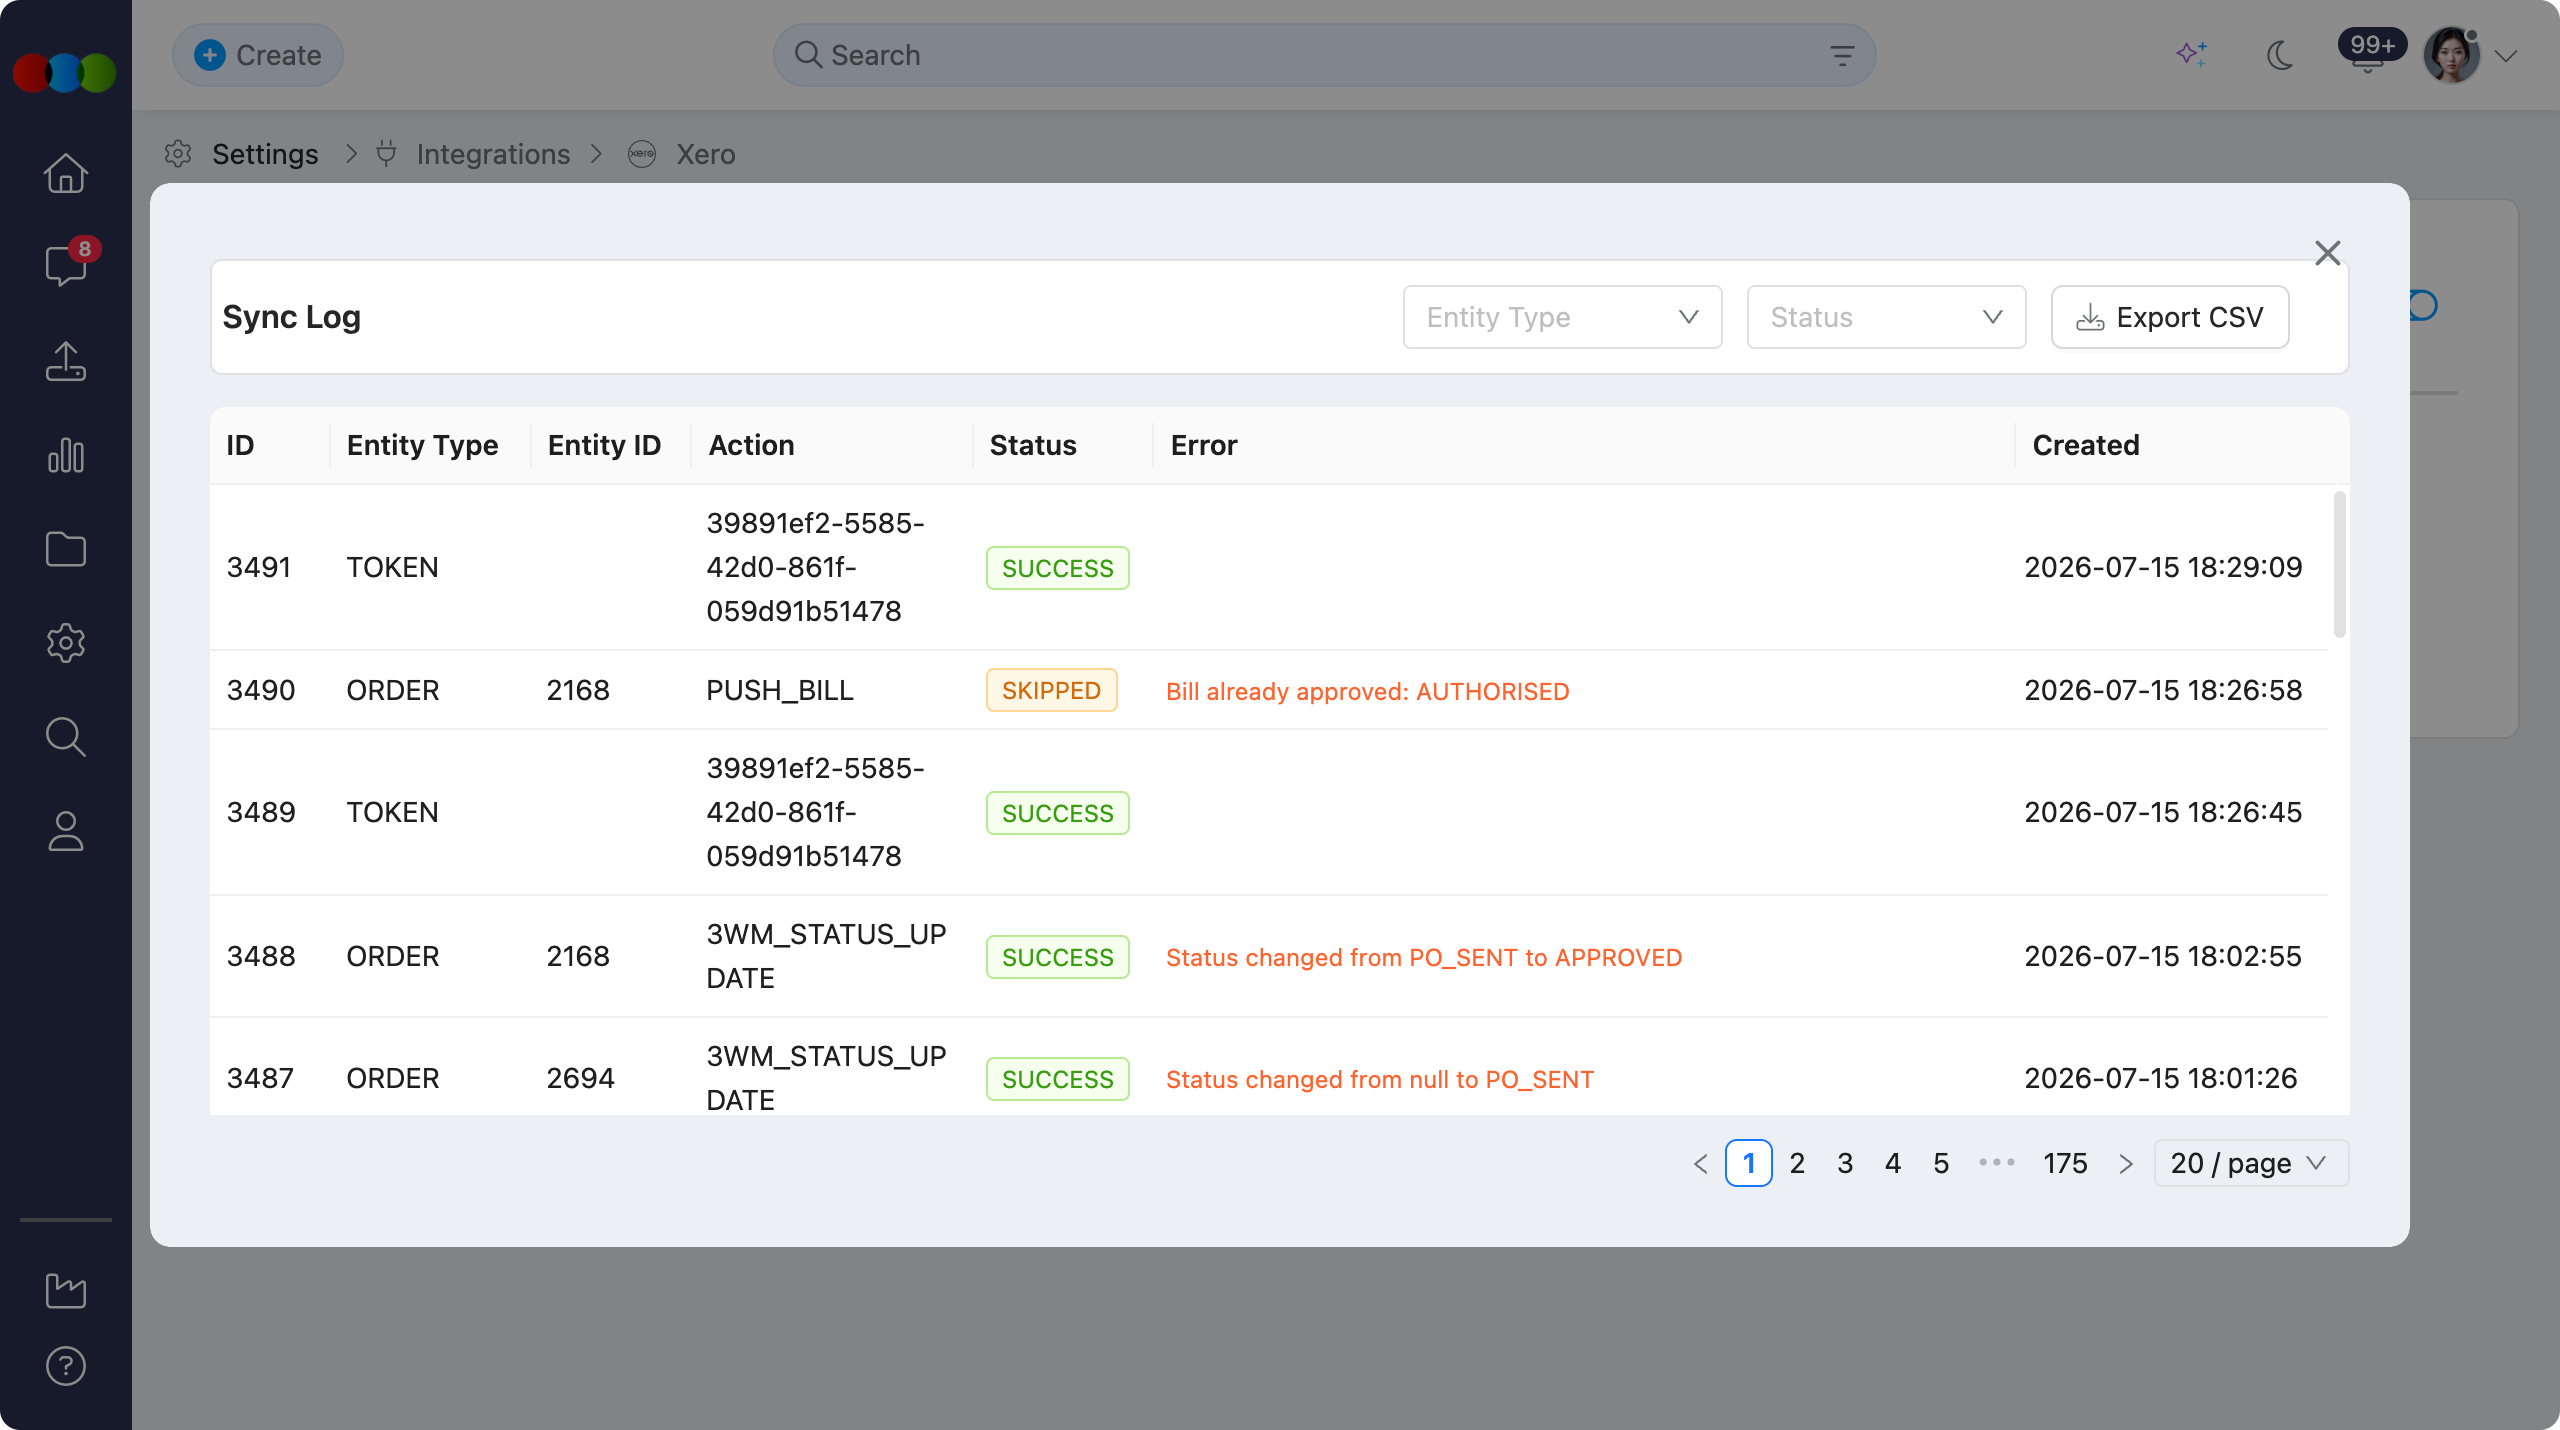The image size is (2560, 1430).
Task: Go to next page arrow
Action: click(2126, 1163)
